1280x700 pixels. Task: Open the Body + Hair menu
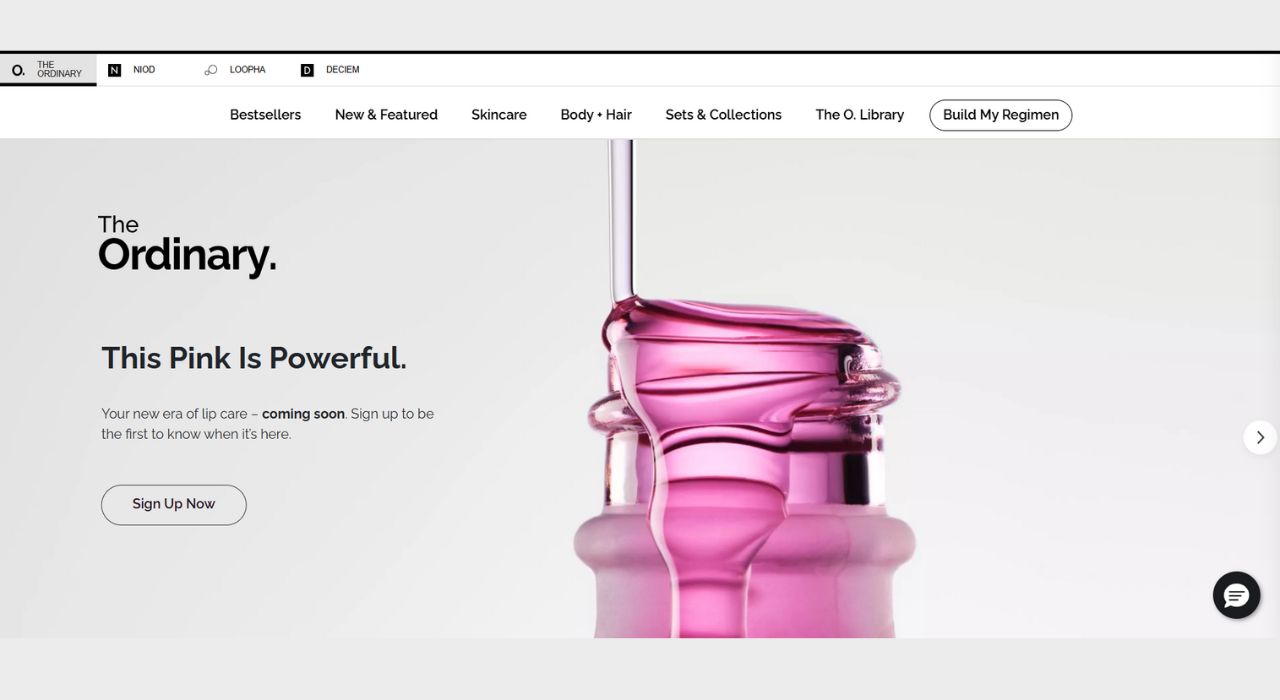tap(596, 115)
